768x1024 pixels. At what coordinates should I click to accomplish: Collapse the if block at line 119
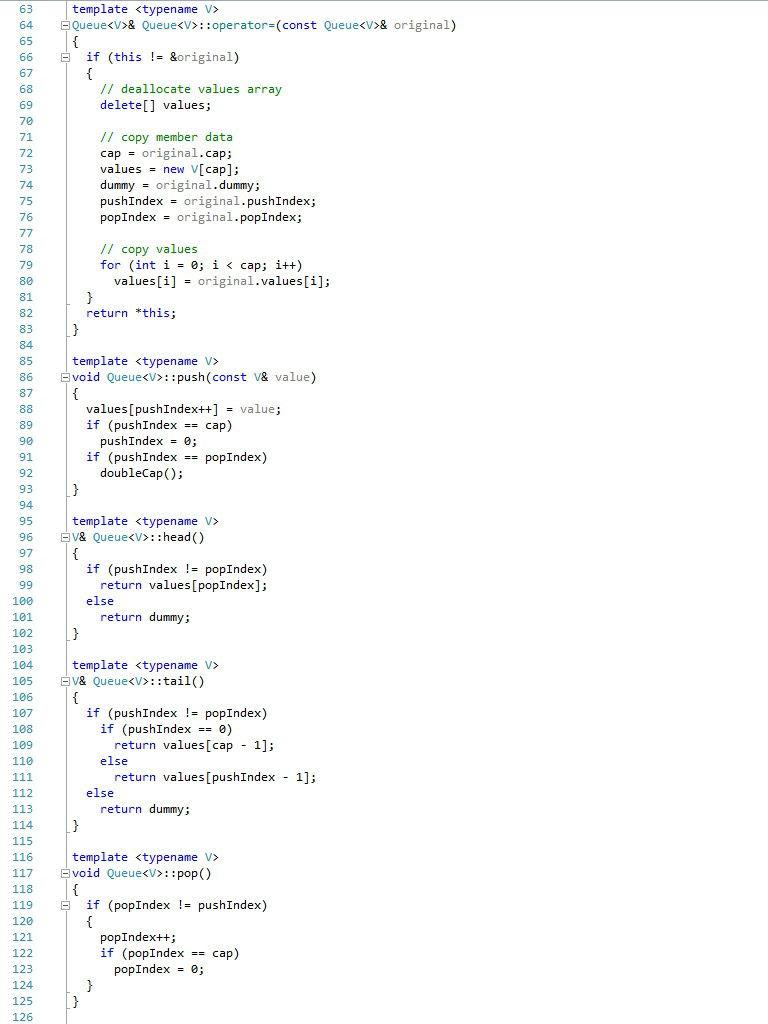65,905
